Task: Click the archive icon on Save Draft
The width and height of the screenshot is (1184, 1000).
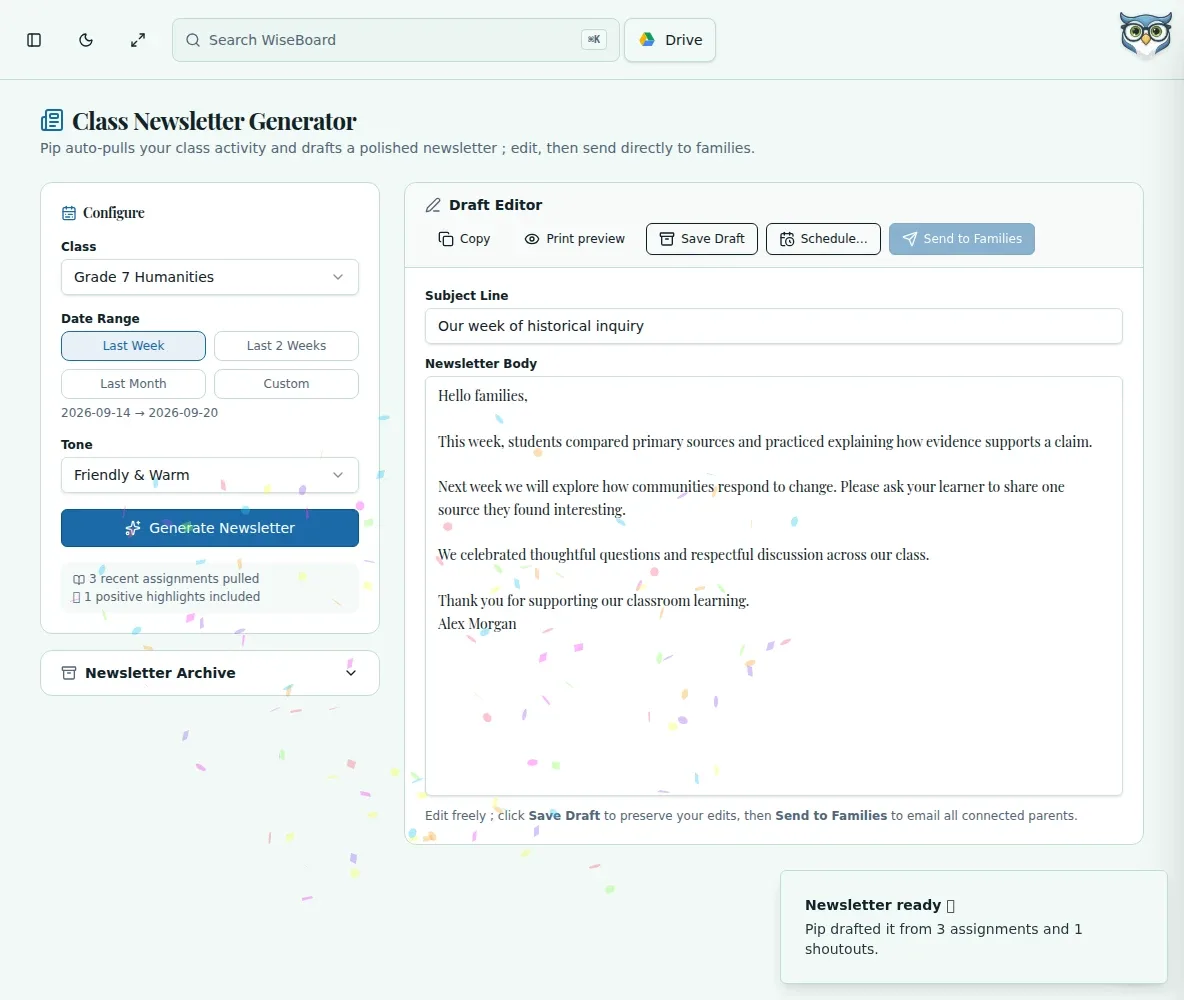Action: [x=667, y=239]
